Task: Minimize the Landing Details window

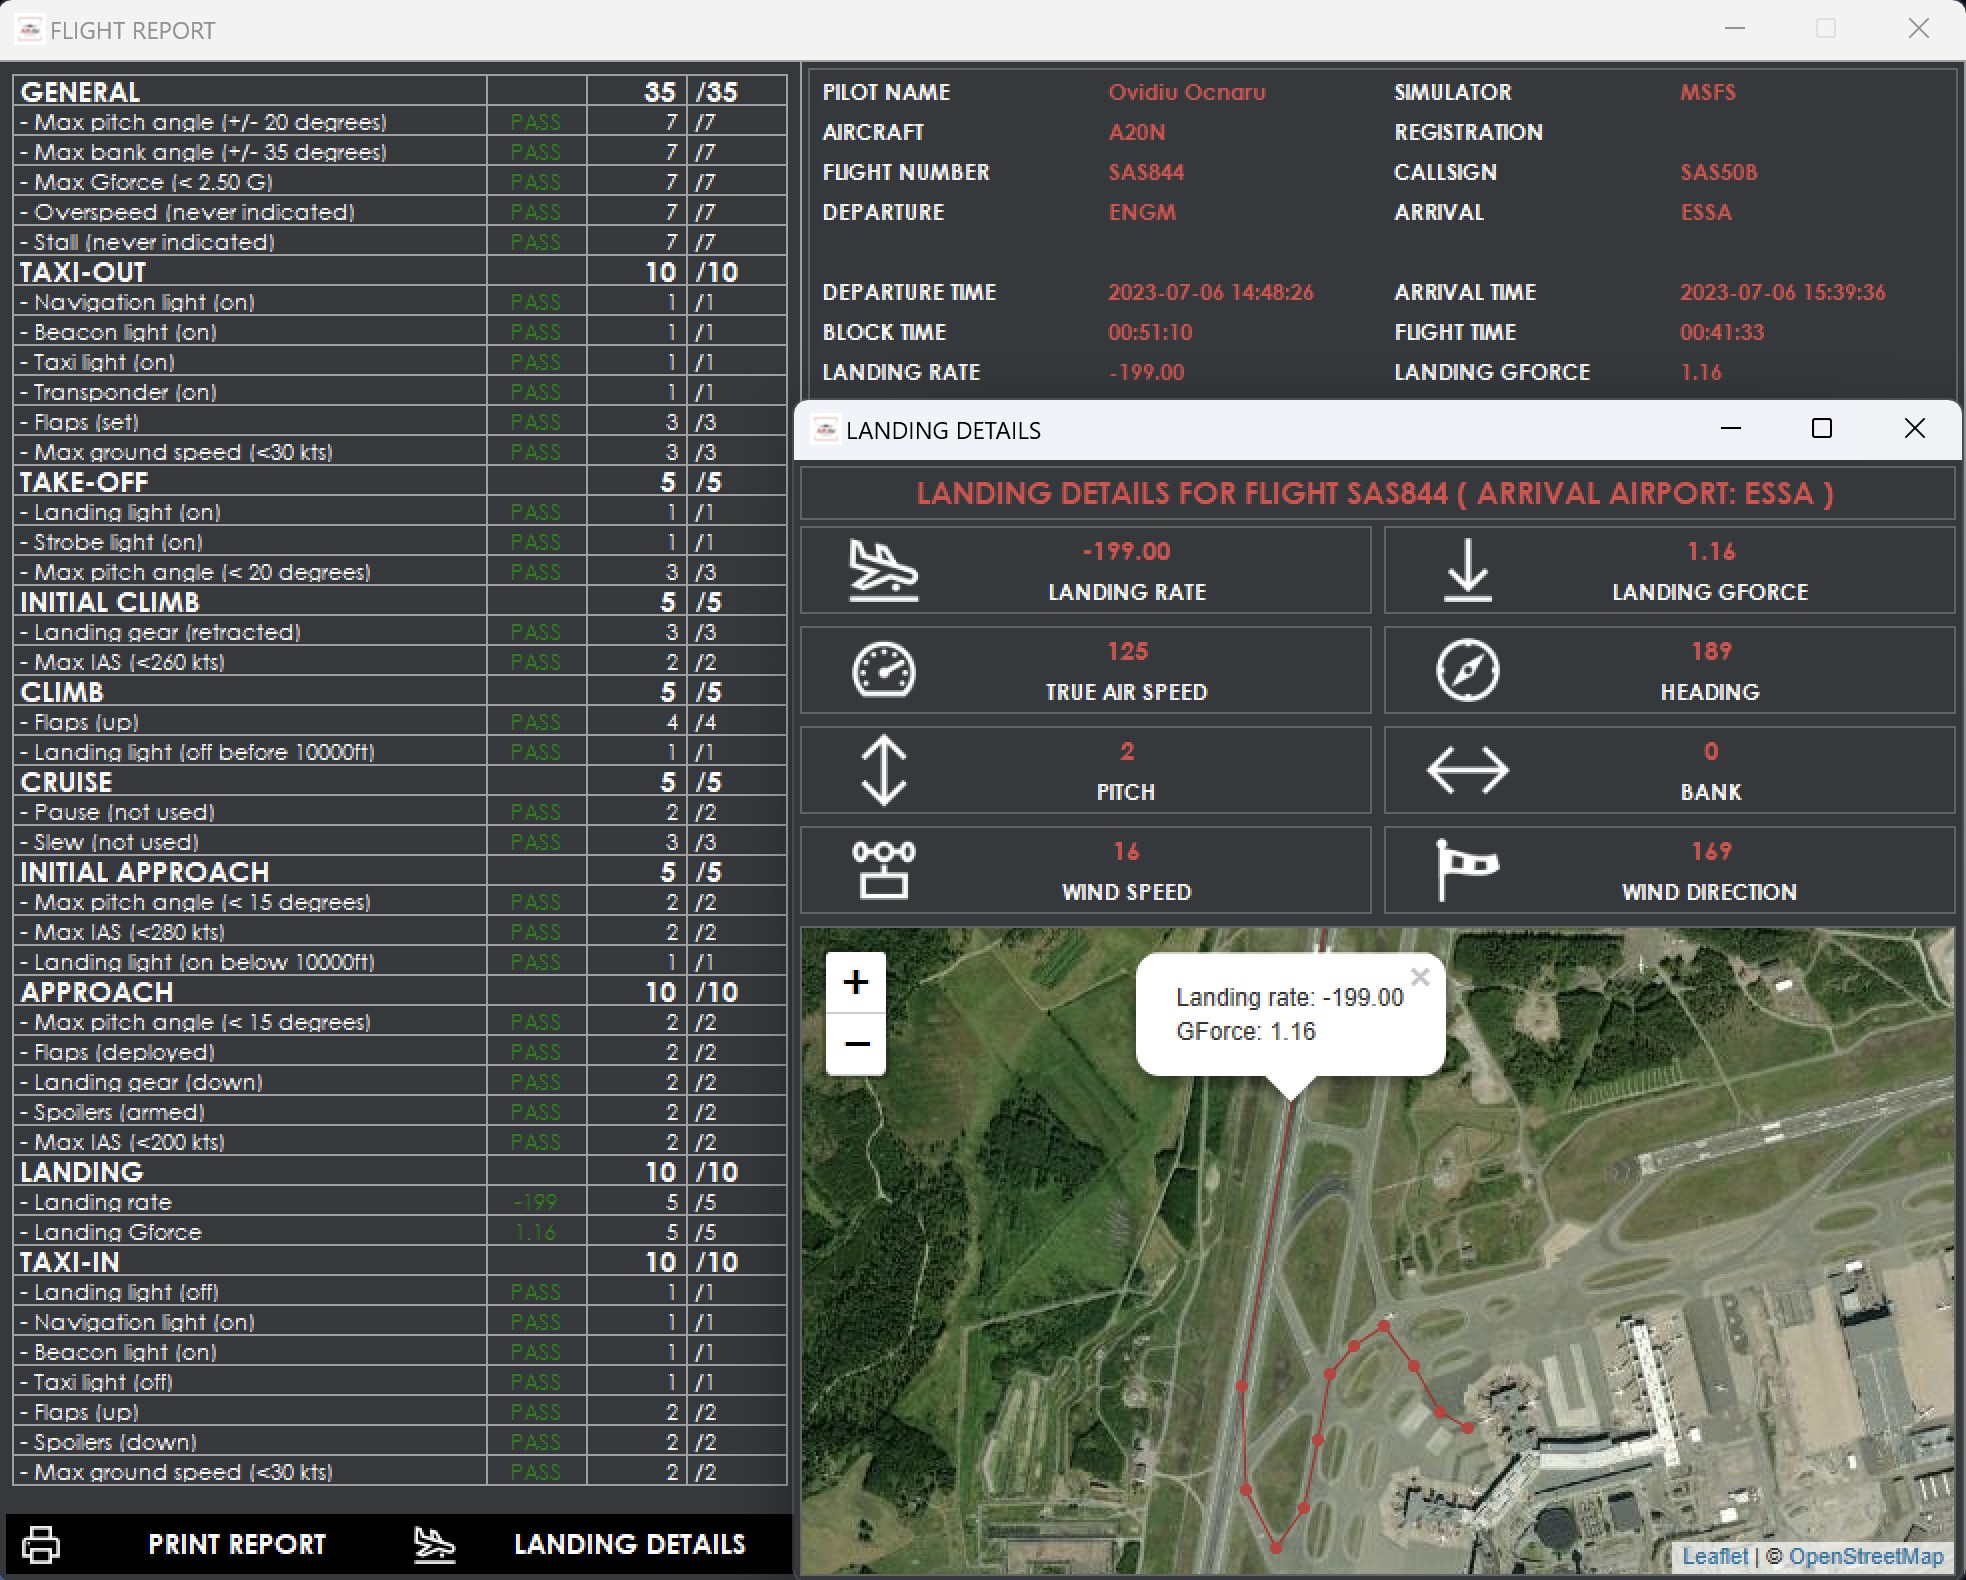Action: tap(1731, 429)
